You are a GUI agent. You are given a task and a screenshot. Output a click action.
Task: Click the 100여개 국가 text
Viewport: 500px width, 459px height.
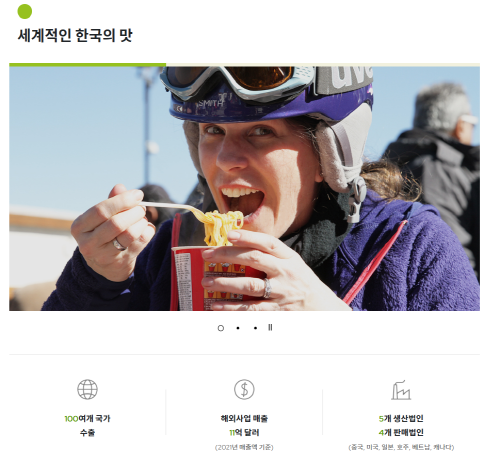(x=87, y=418)
